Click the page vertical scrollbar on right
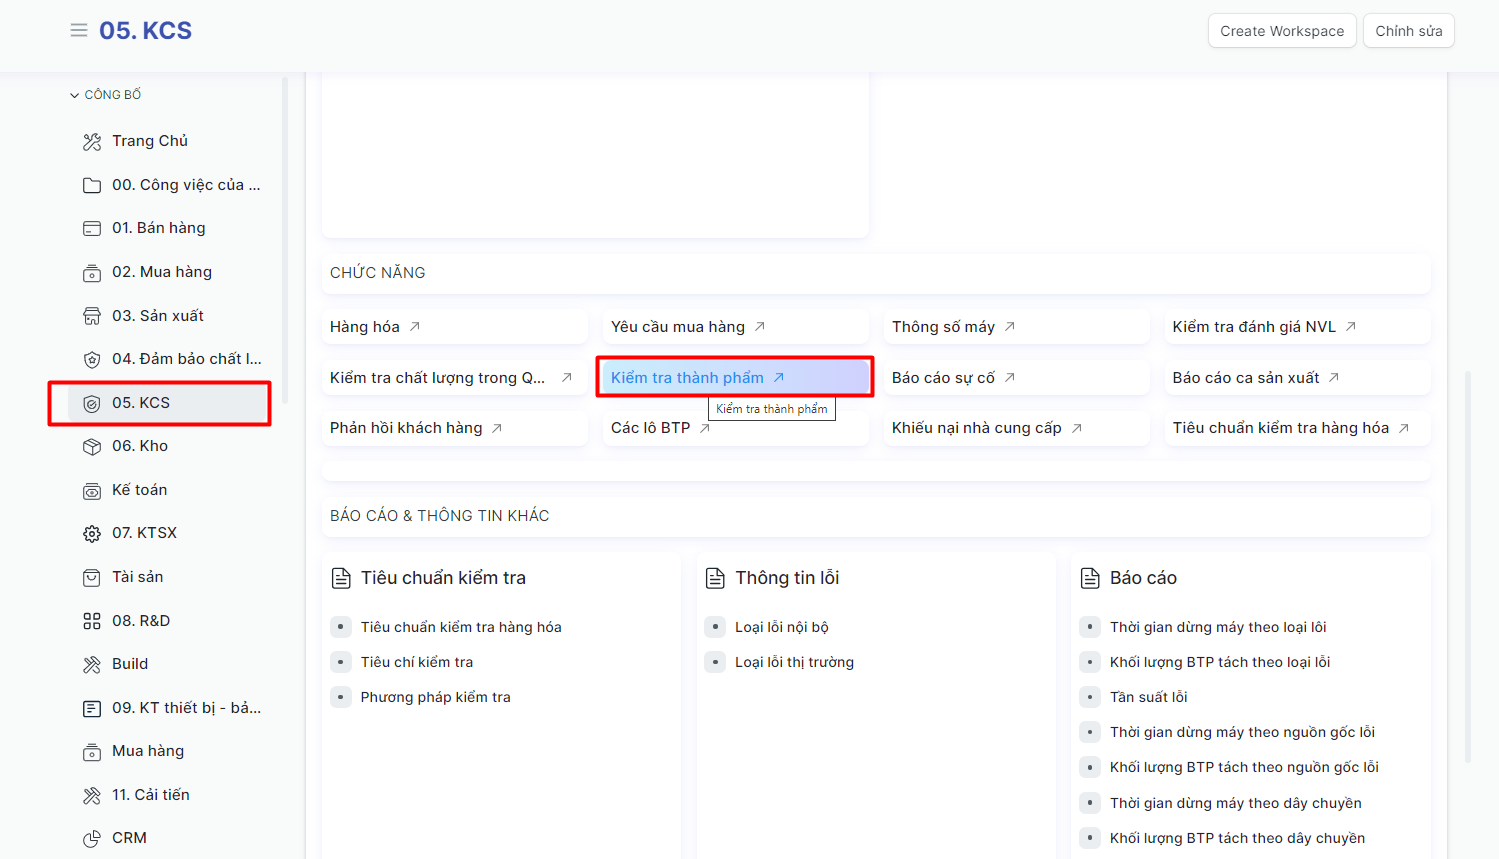 click(x=1468, y=565)
